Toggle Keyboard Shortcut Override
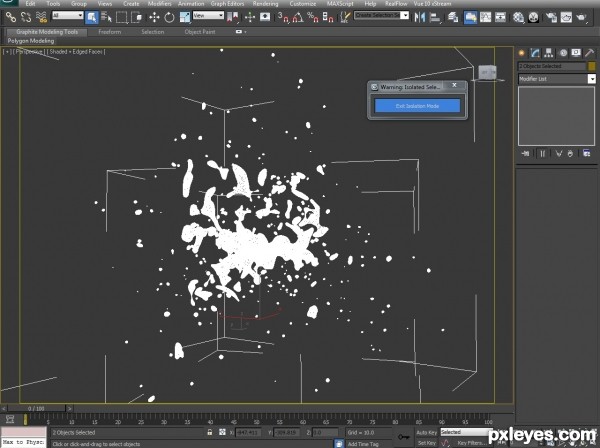The width and height of the screenshot is (600, 448). 265,17
